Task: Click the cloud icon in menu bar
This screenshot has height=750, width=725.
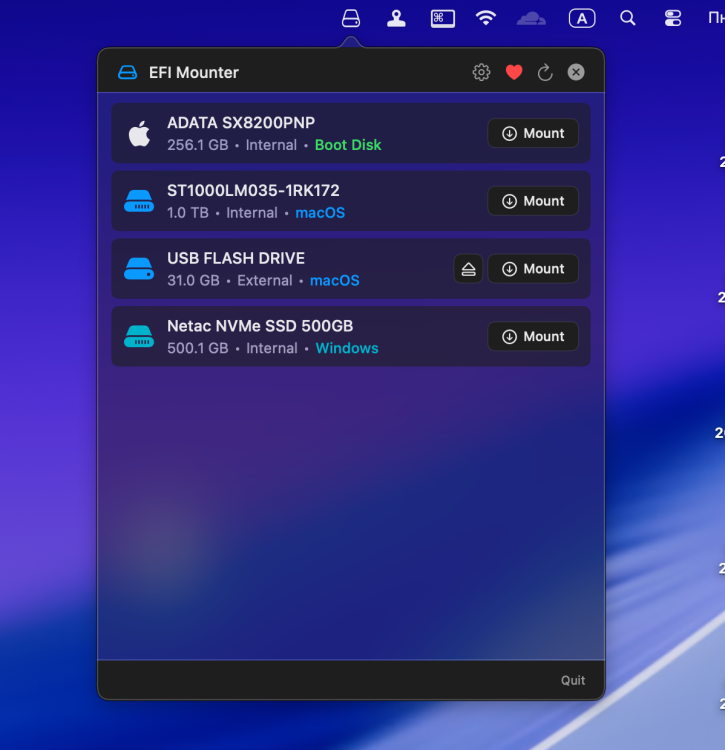Action: click(531, 19)
